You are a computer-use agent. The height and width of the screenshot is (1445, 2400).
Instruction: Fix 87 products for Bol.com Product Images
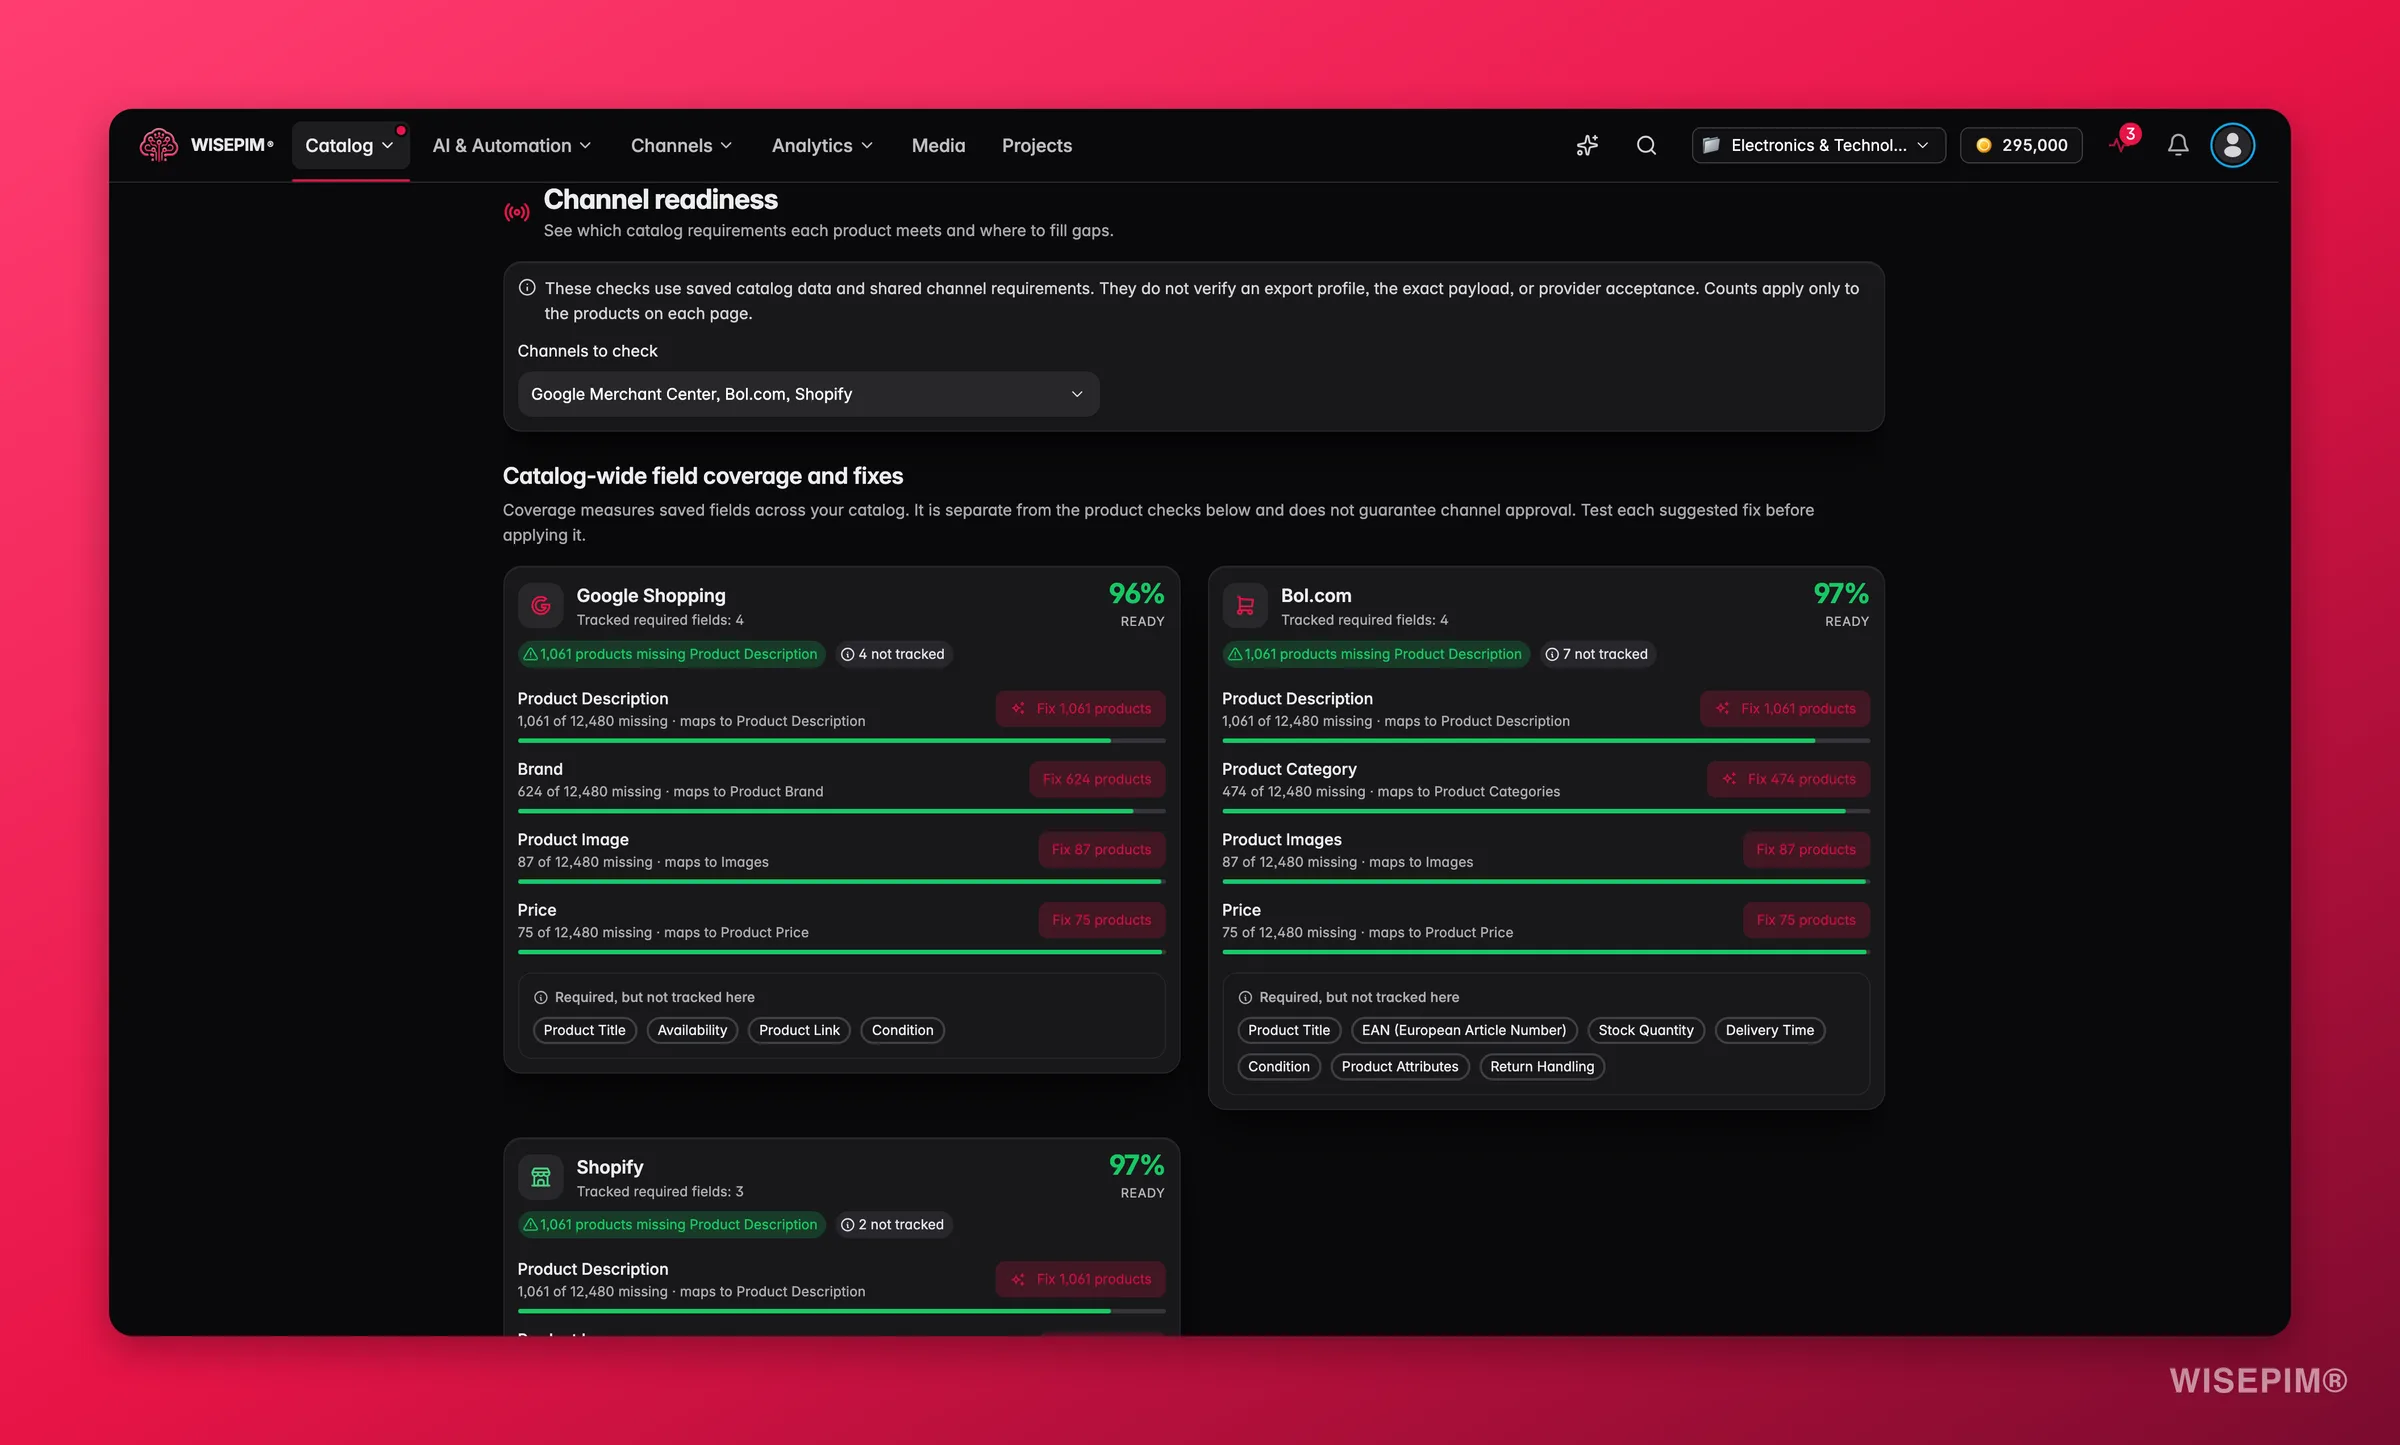click(1806, 849)
